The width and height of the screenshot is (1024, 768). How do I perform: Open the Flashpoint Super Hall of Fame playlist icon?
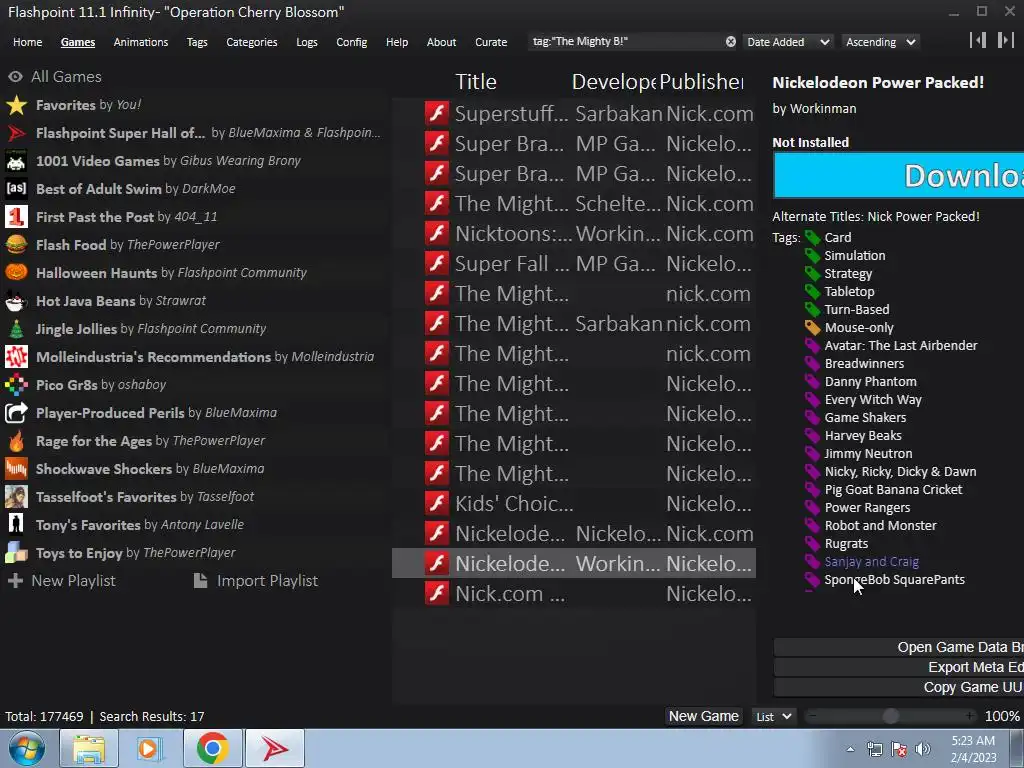(16, 133)
